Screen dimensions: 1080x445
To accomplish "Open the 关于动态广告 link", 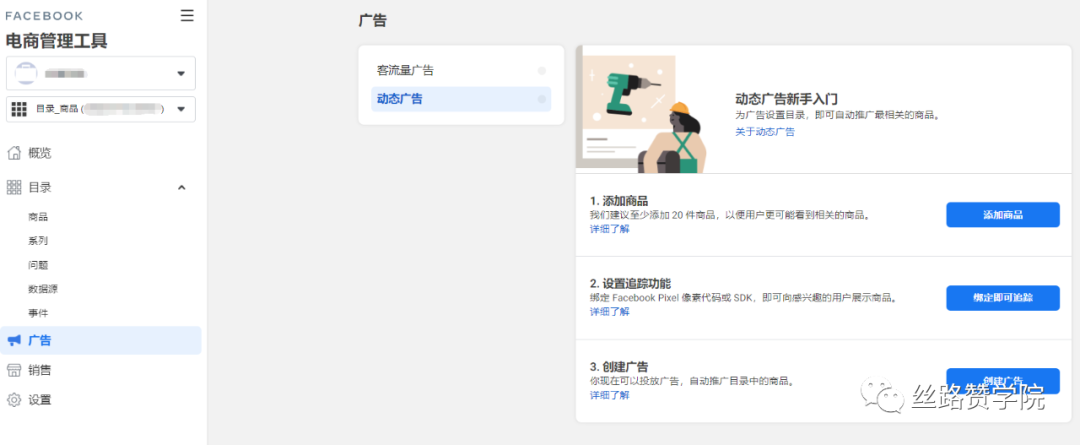I will (x=765, y=132).
